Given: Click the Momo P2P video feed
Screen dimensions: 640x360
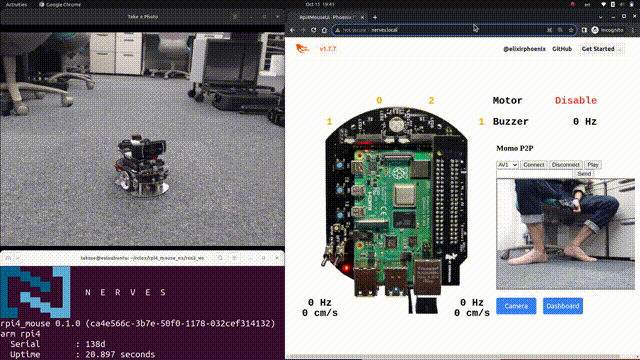Looking at the screenshot, I should click(x=565, y=234).
